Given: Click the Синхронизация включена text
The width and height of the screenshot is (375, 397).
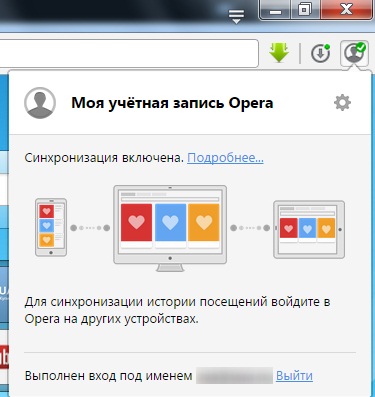Looking at the screenshot, I should 104,158.
